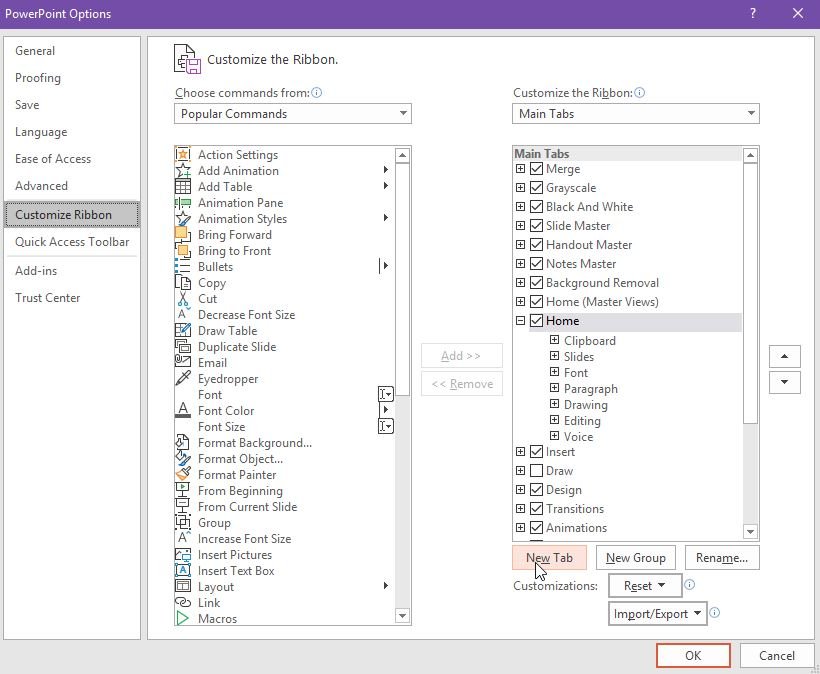Collapse the Home tab tree node
This screenshot has height=674, width=820.
[520, 321]
